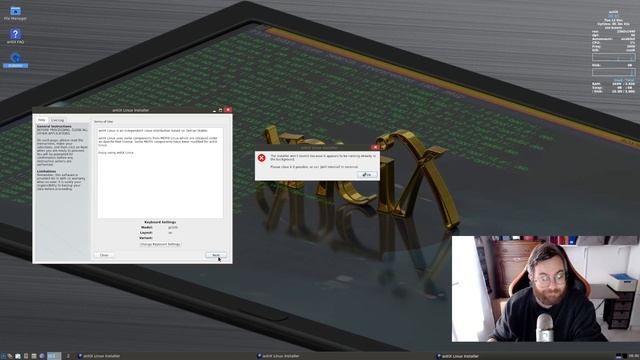The height and width of the screenshot is (360, 640).
Task: Click Change Keyboard Settings button
Action: 160,244
